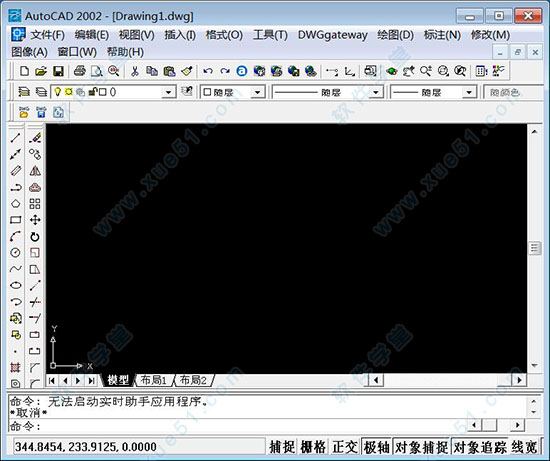This screenshot has width=550, height=461.
Task: Open the 文件(F) menu
Action: (47, 35)
